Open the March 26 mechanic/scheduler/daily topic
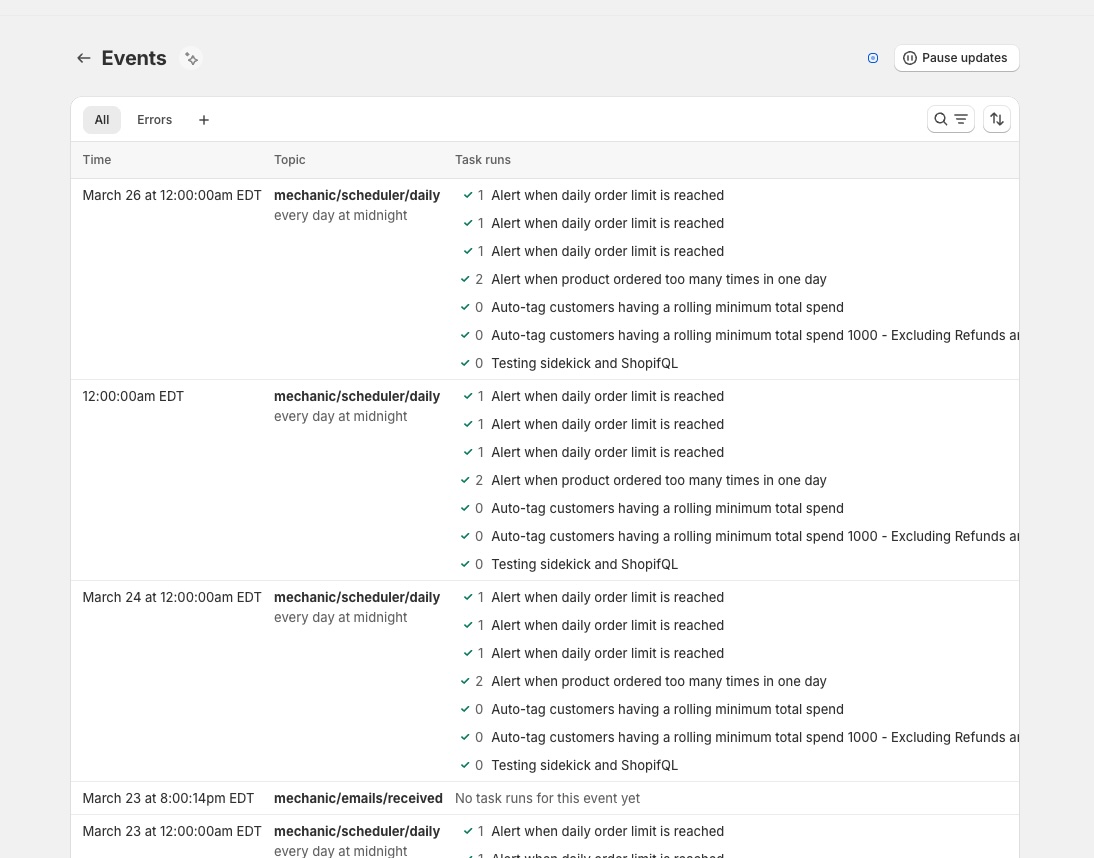 [x=356, y=195]
